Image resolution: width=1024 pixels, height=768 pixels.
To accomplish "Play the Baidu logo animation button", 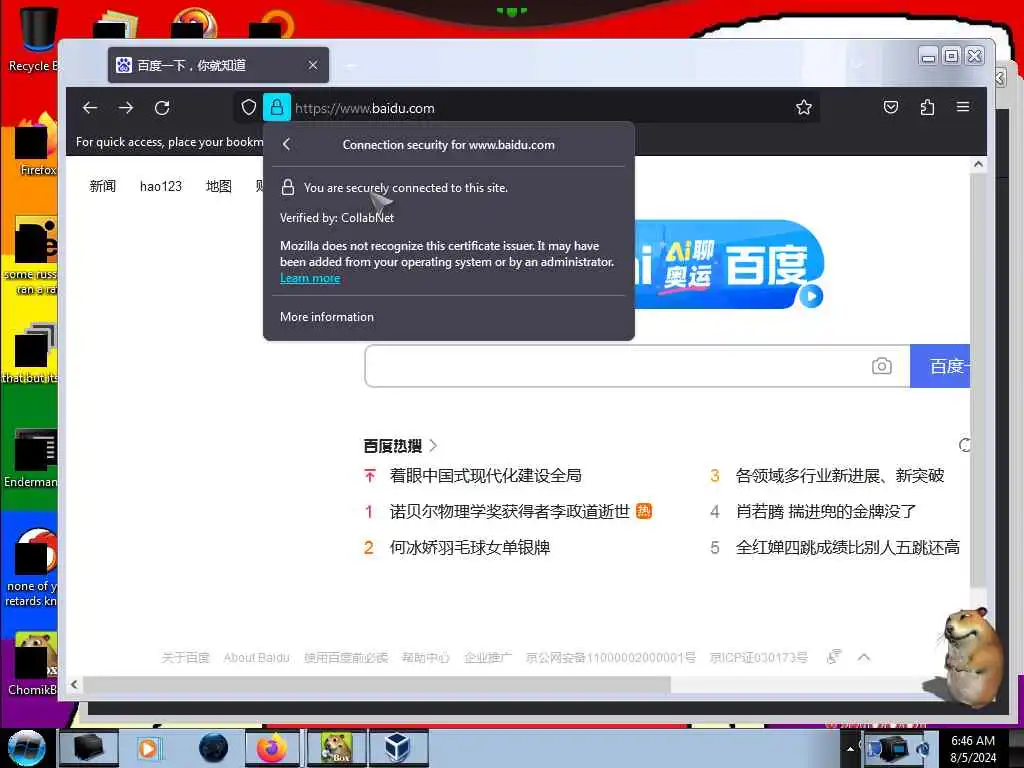I will coord(811,296).
